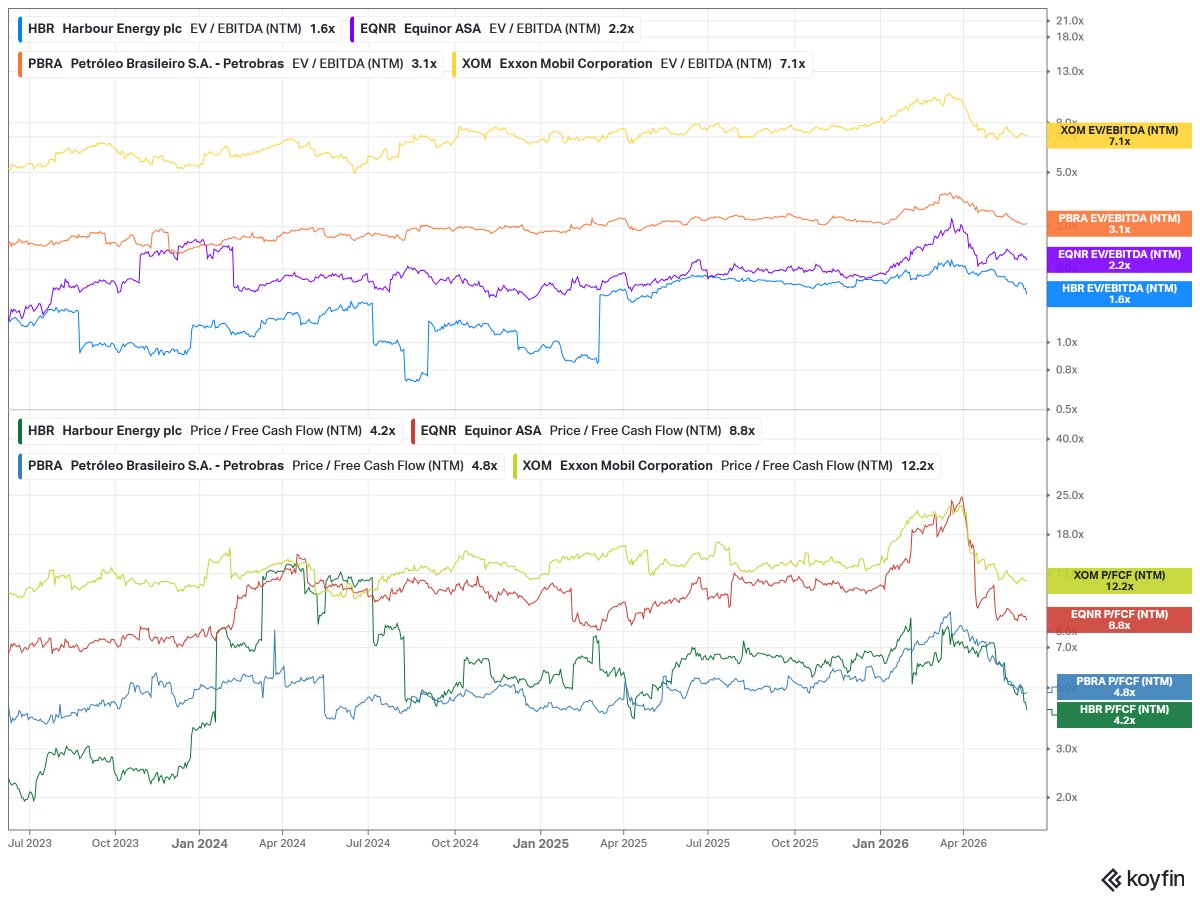1200x900 pixels.
Task: Click the 25.0x value on lower axis
Action: click(x=1070, y=495)
